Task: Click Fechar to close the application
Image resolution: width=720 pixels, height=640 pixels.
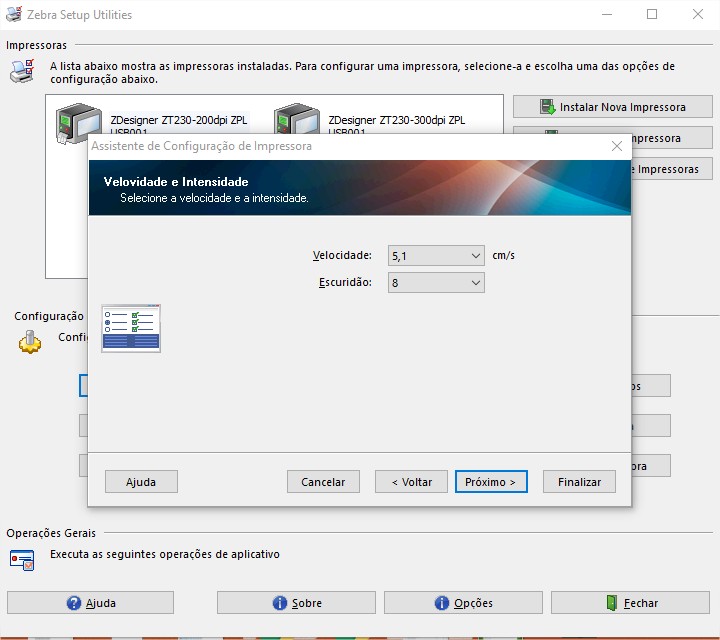Action: coord(630,602)
